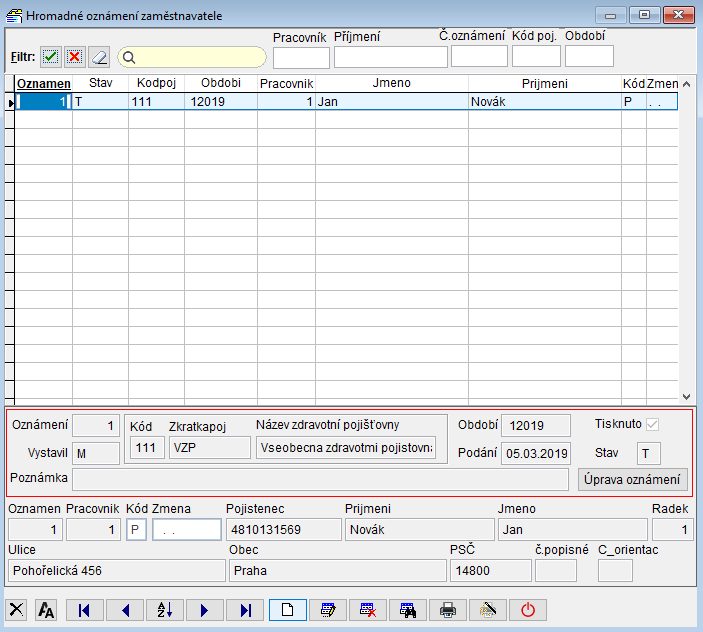Image resolution: width=703 pixels, height=632 pixels.
Task: Select the grid cell with Kodpoj '111'
Action: click(x=156, y=102)
